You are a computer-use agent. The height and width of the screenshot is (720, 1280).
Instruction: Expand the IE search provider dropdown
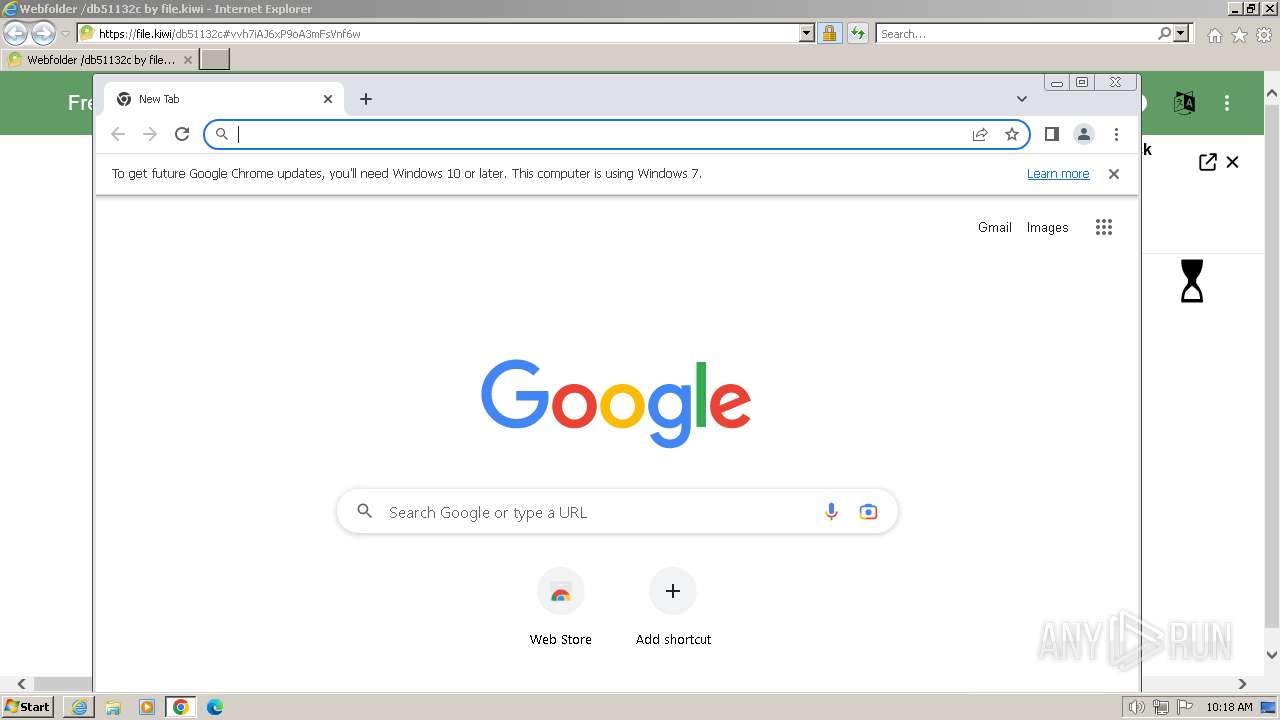pos(1181,33)
